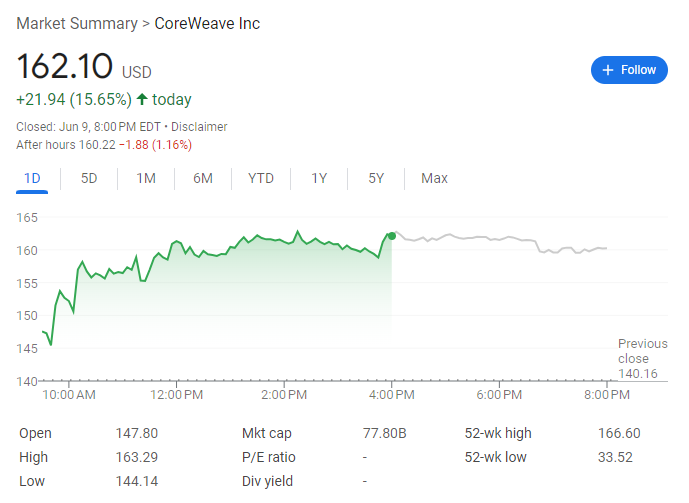Click the 162.10 USD price
The height and width of the screenshot is (503, 689).
84,67
